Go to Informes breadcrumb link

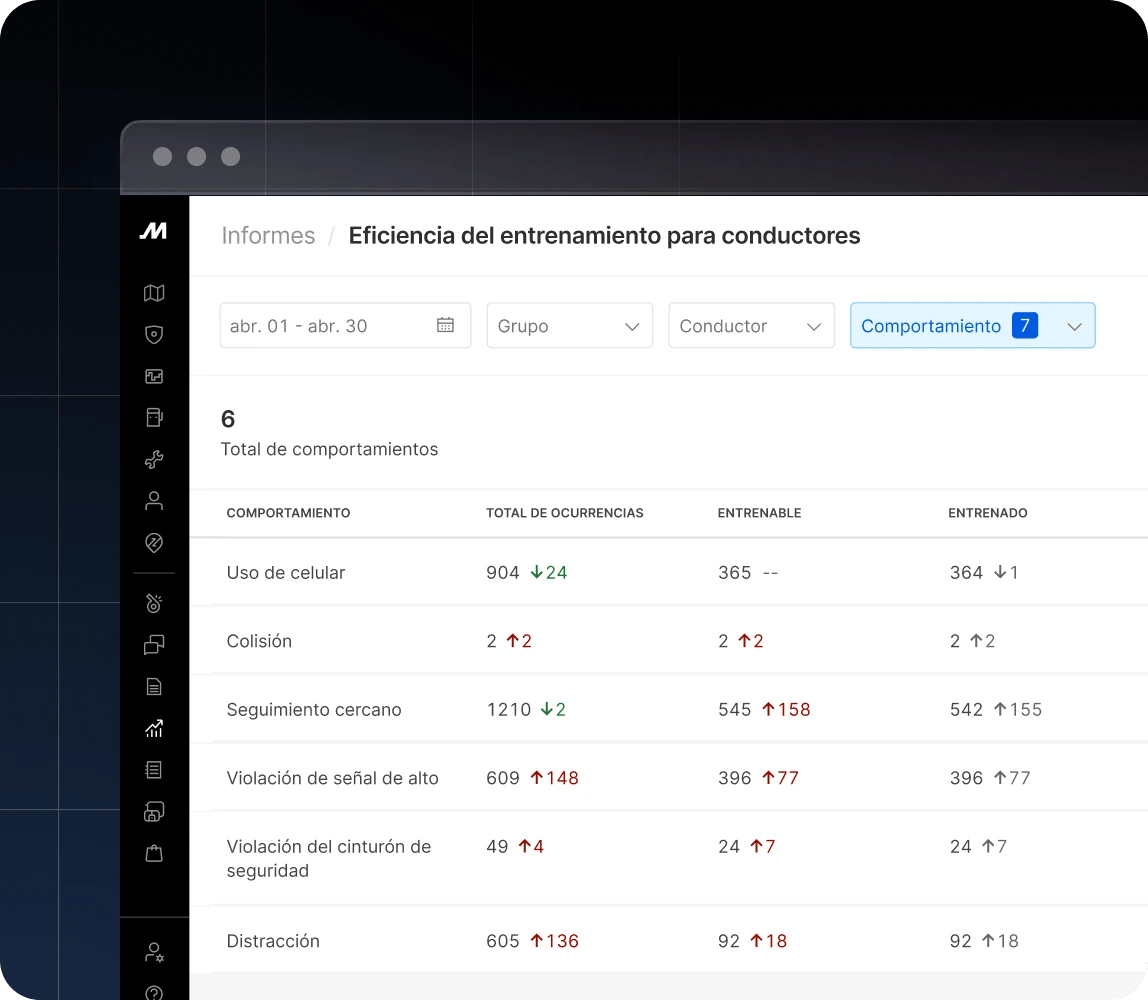pyautogui.click(x=268, y=236)
